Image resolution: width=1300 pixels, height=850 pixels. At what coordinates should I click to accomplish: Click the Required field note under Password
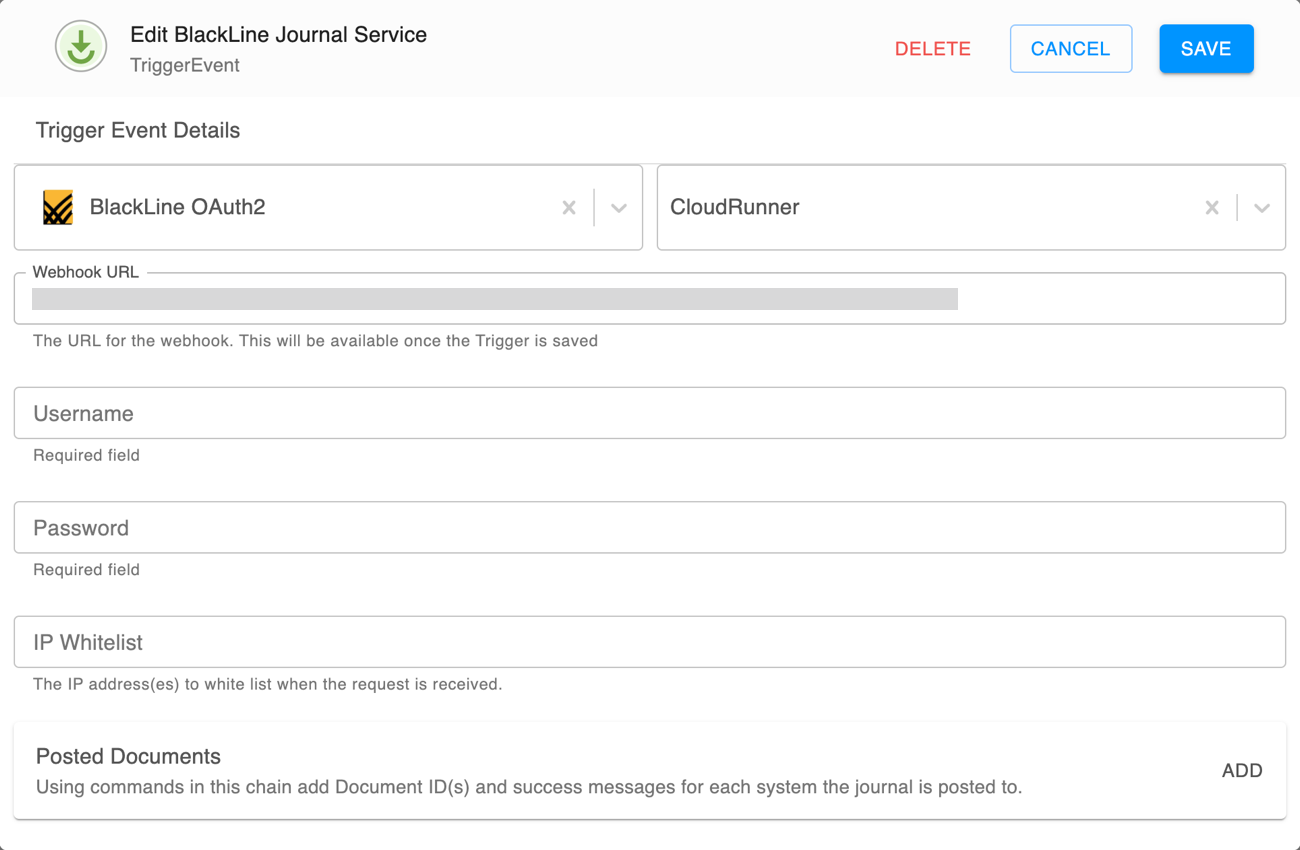(x=86, y=570)
